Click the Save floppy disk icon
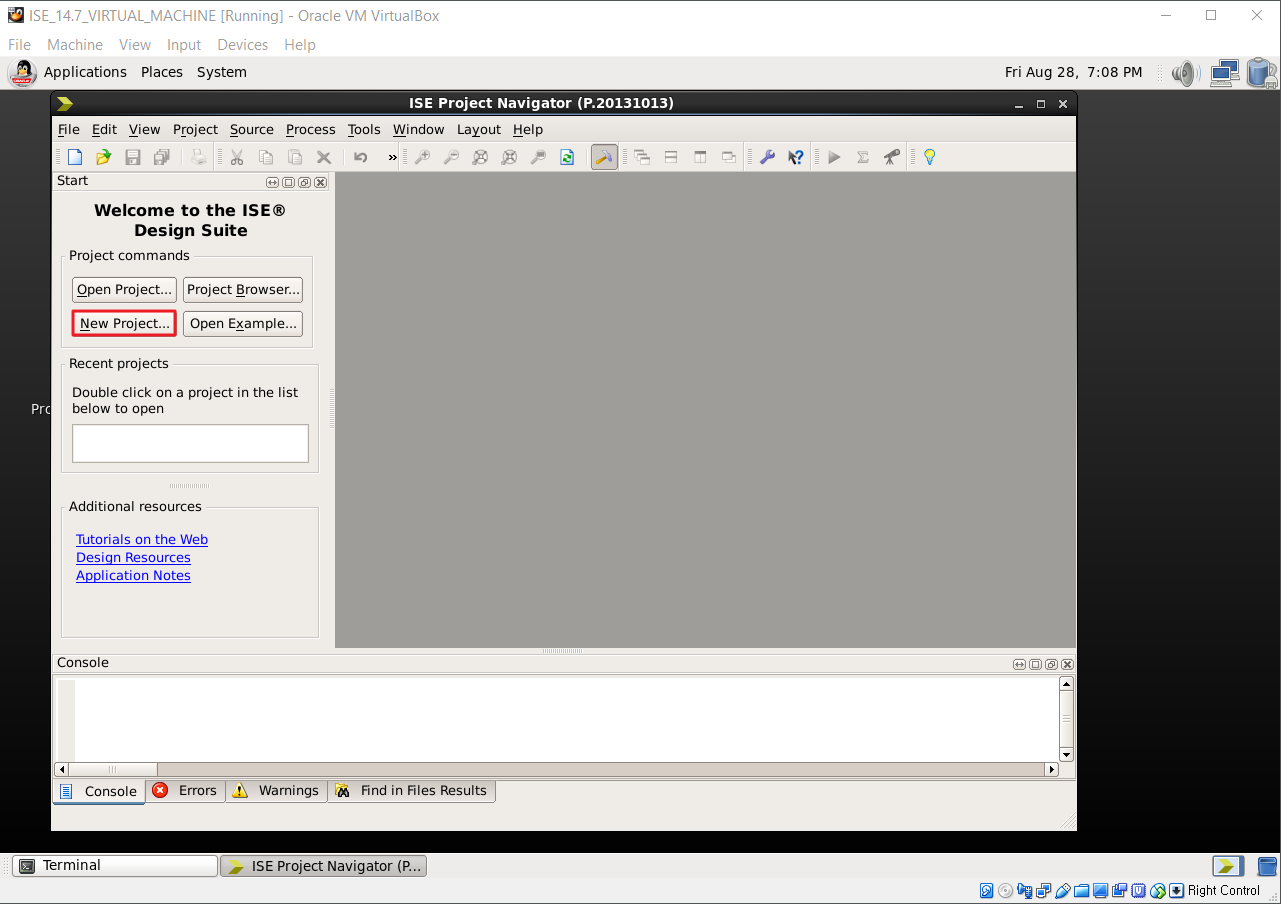 (132, 157)
